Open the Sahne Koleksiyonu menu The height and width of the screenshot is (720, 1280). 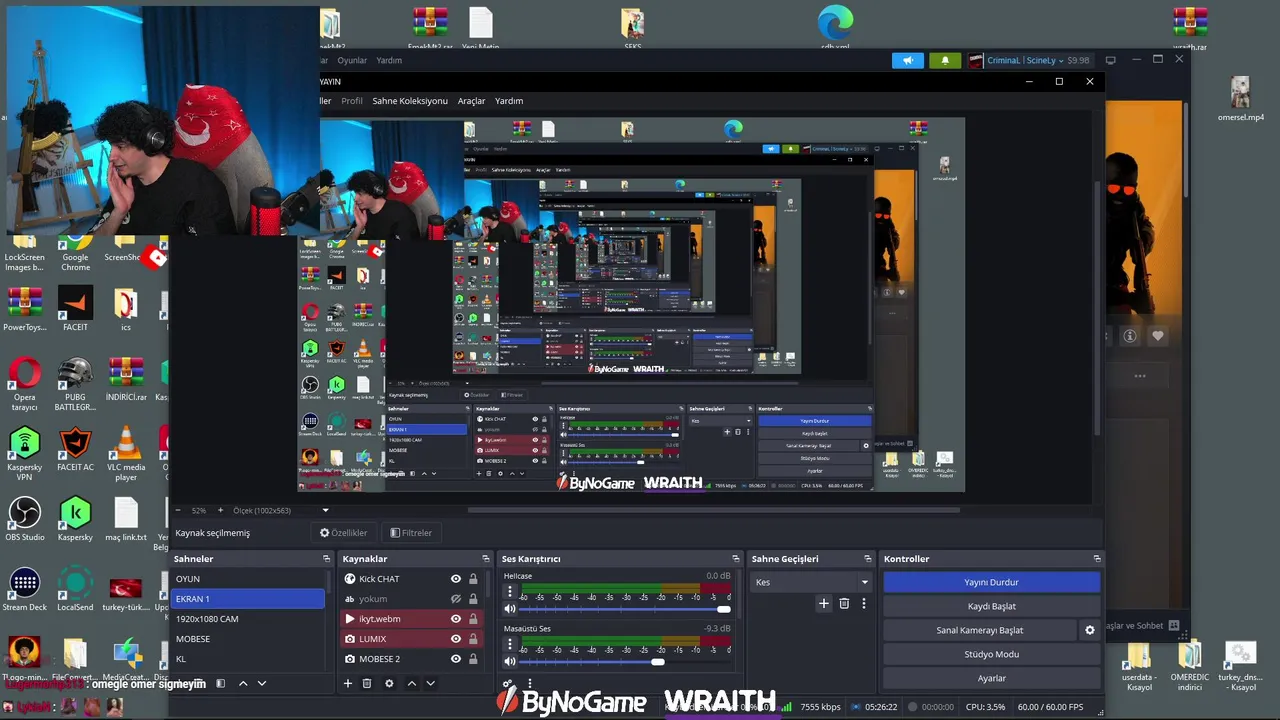coord(410,101)
